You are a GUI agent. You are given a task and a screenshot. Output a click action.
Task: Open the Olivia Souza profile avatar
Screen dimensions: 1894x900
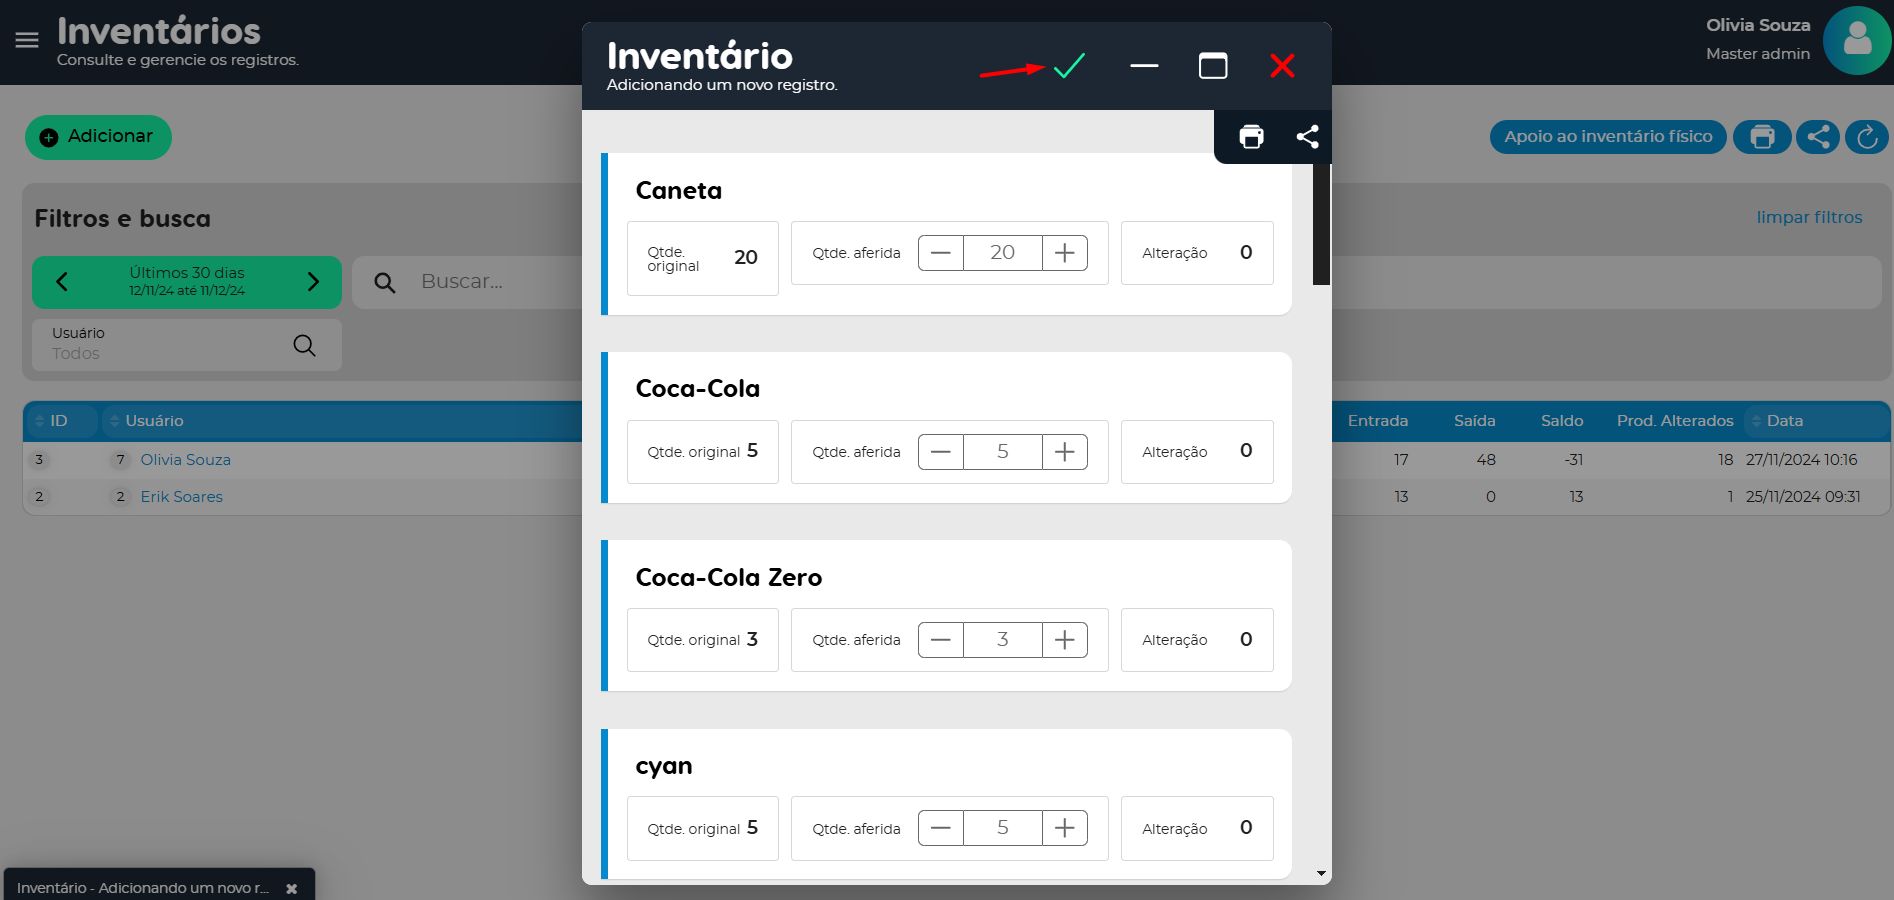[1856, 41]
